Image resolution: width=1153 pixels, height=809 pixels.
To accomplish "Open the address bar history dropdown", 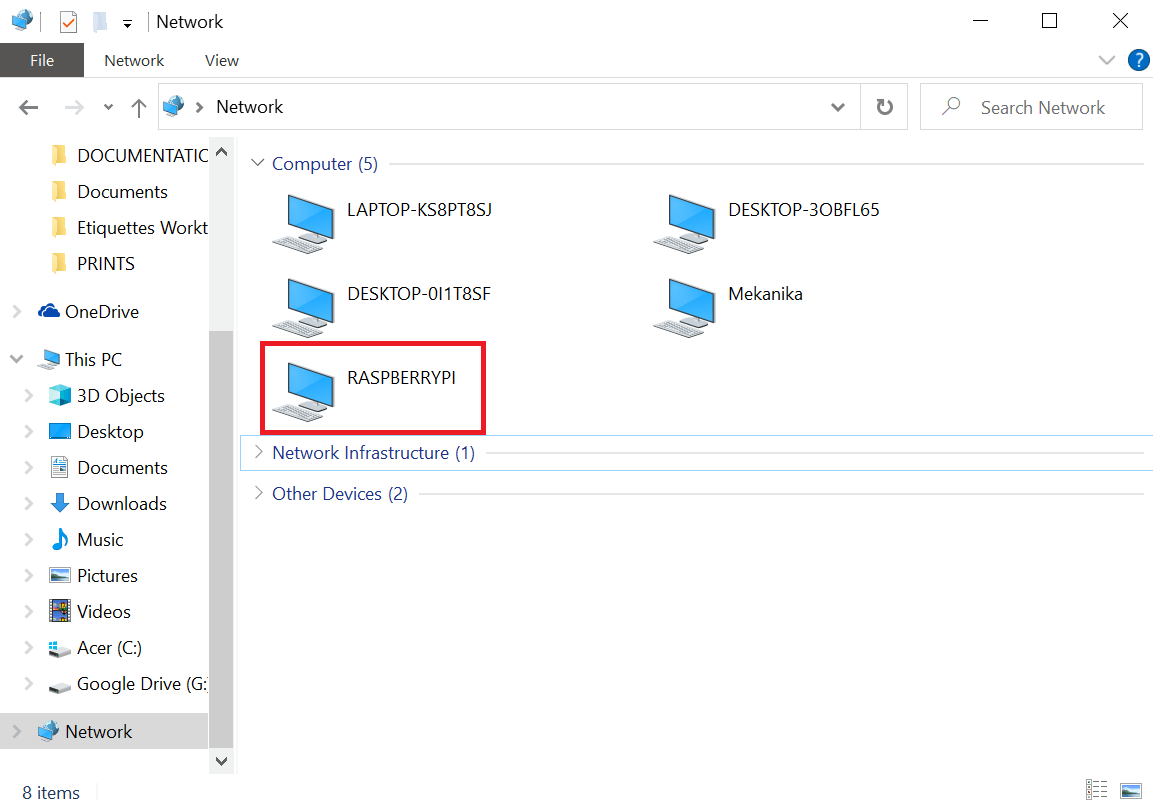I will click(x=838, y=107).
